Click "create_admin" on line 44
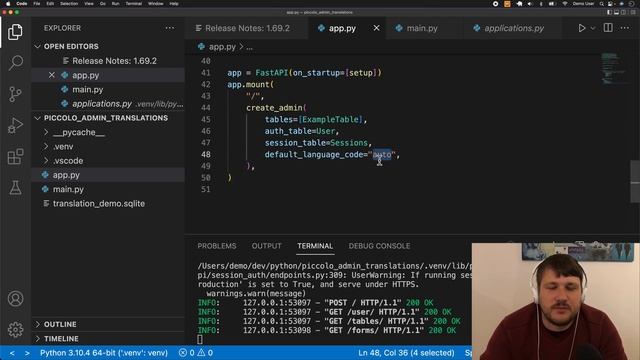This screenshot has width=640, height=360. (x=274, y=108)
